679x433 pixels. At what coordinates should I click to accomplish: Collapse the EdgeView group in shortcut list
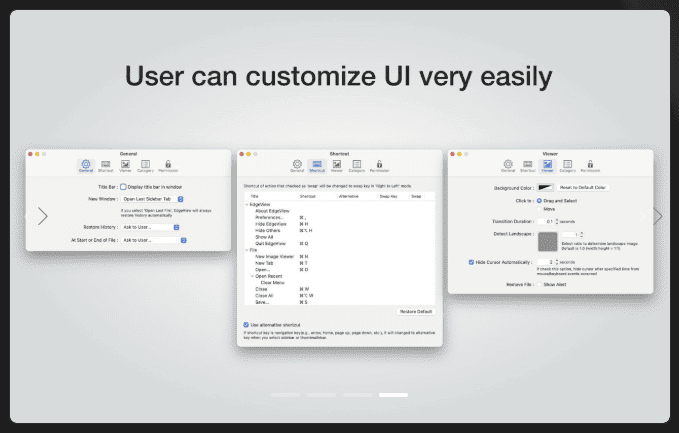(247, 204)
